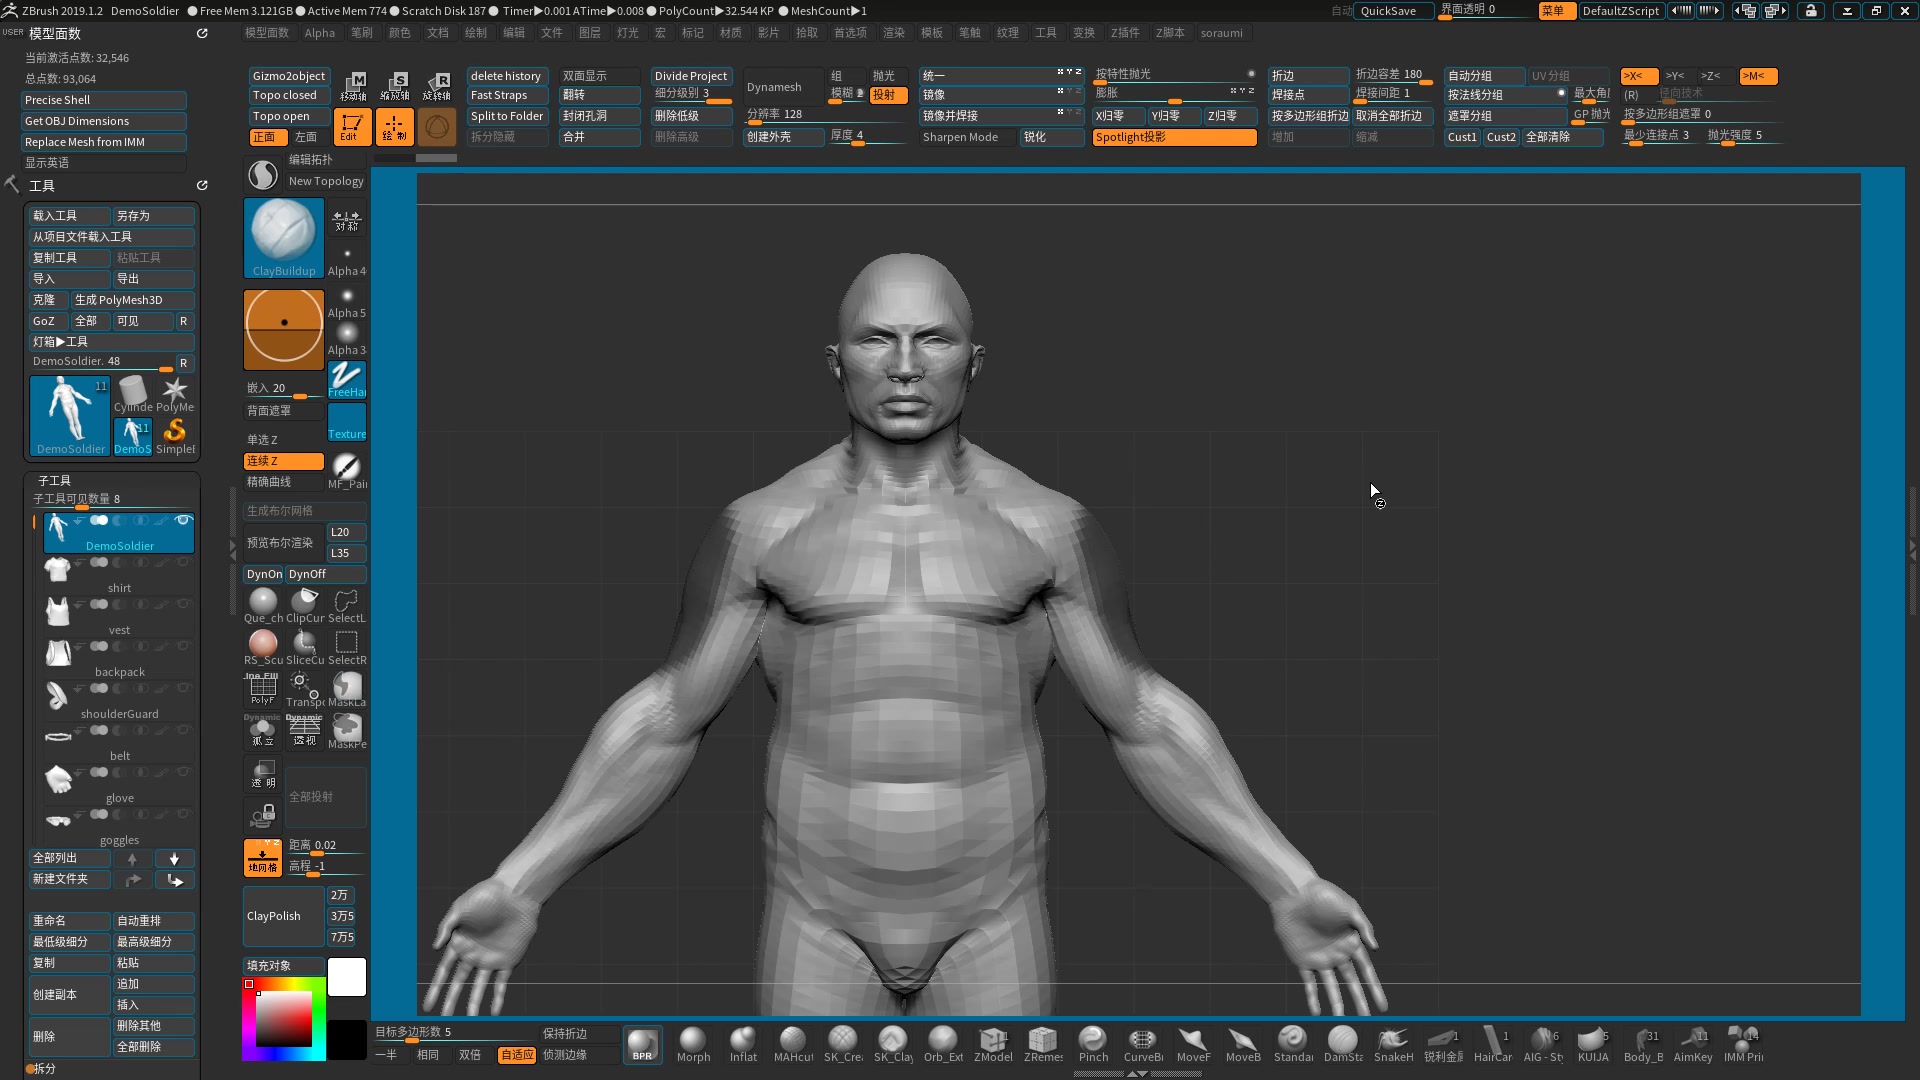This screenshot has width=1920, height=1080.
Task: Open the Alpha menu
Action: (x=320, y=33)
